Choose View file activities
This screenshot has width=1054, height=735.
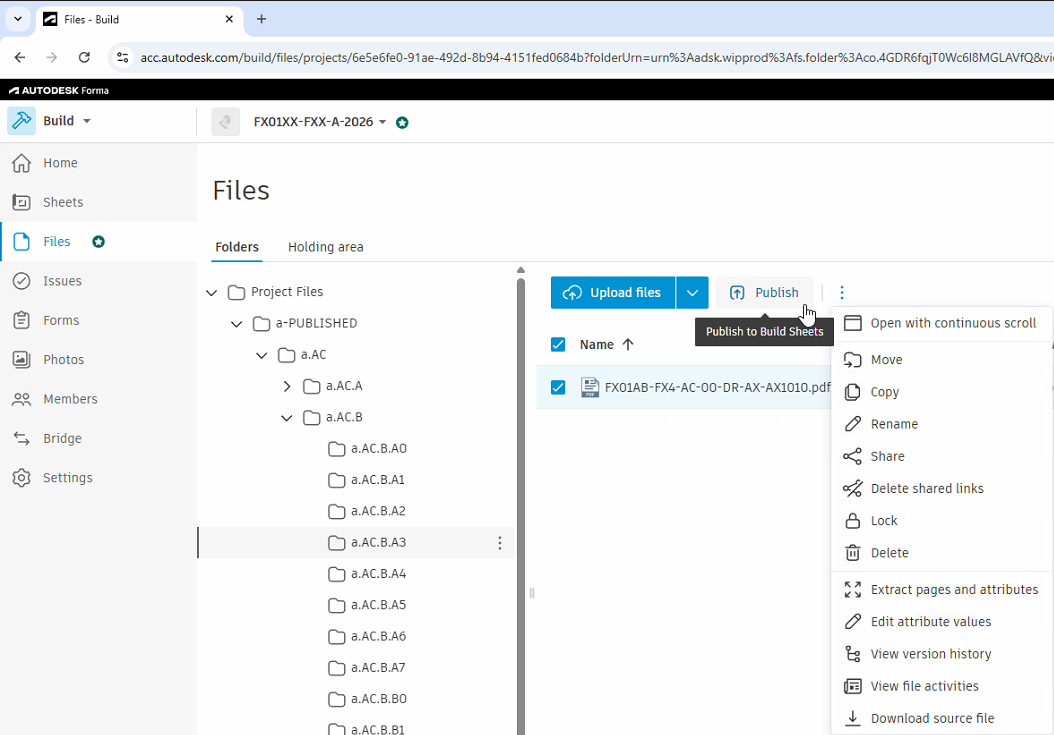(941, 687)
